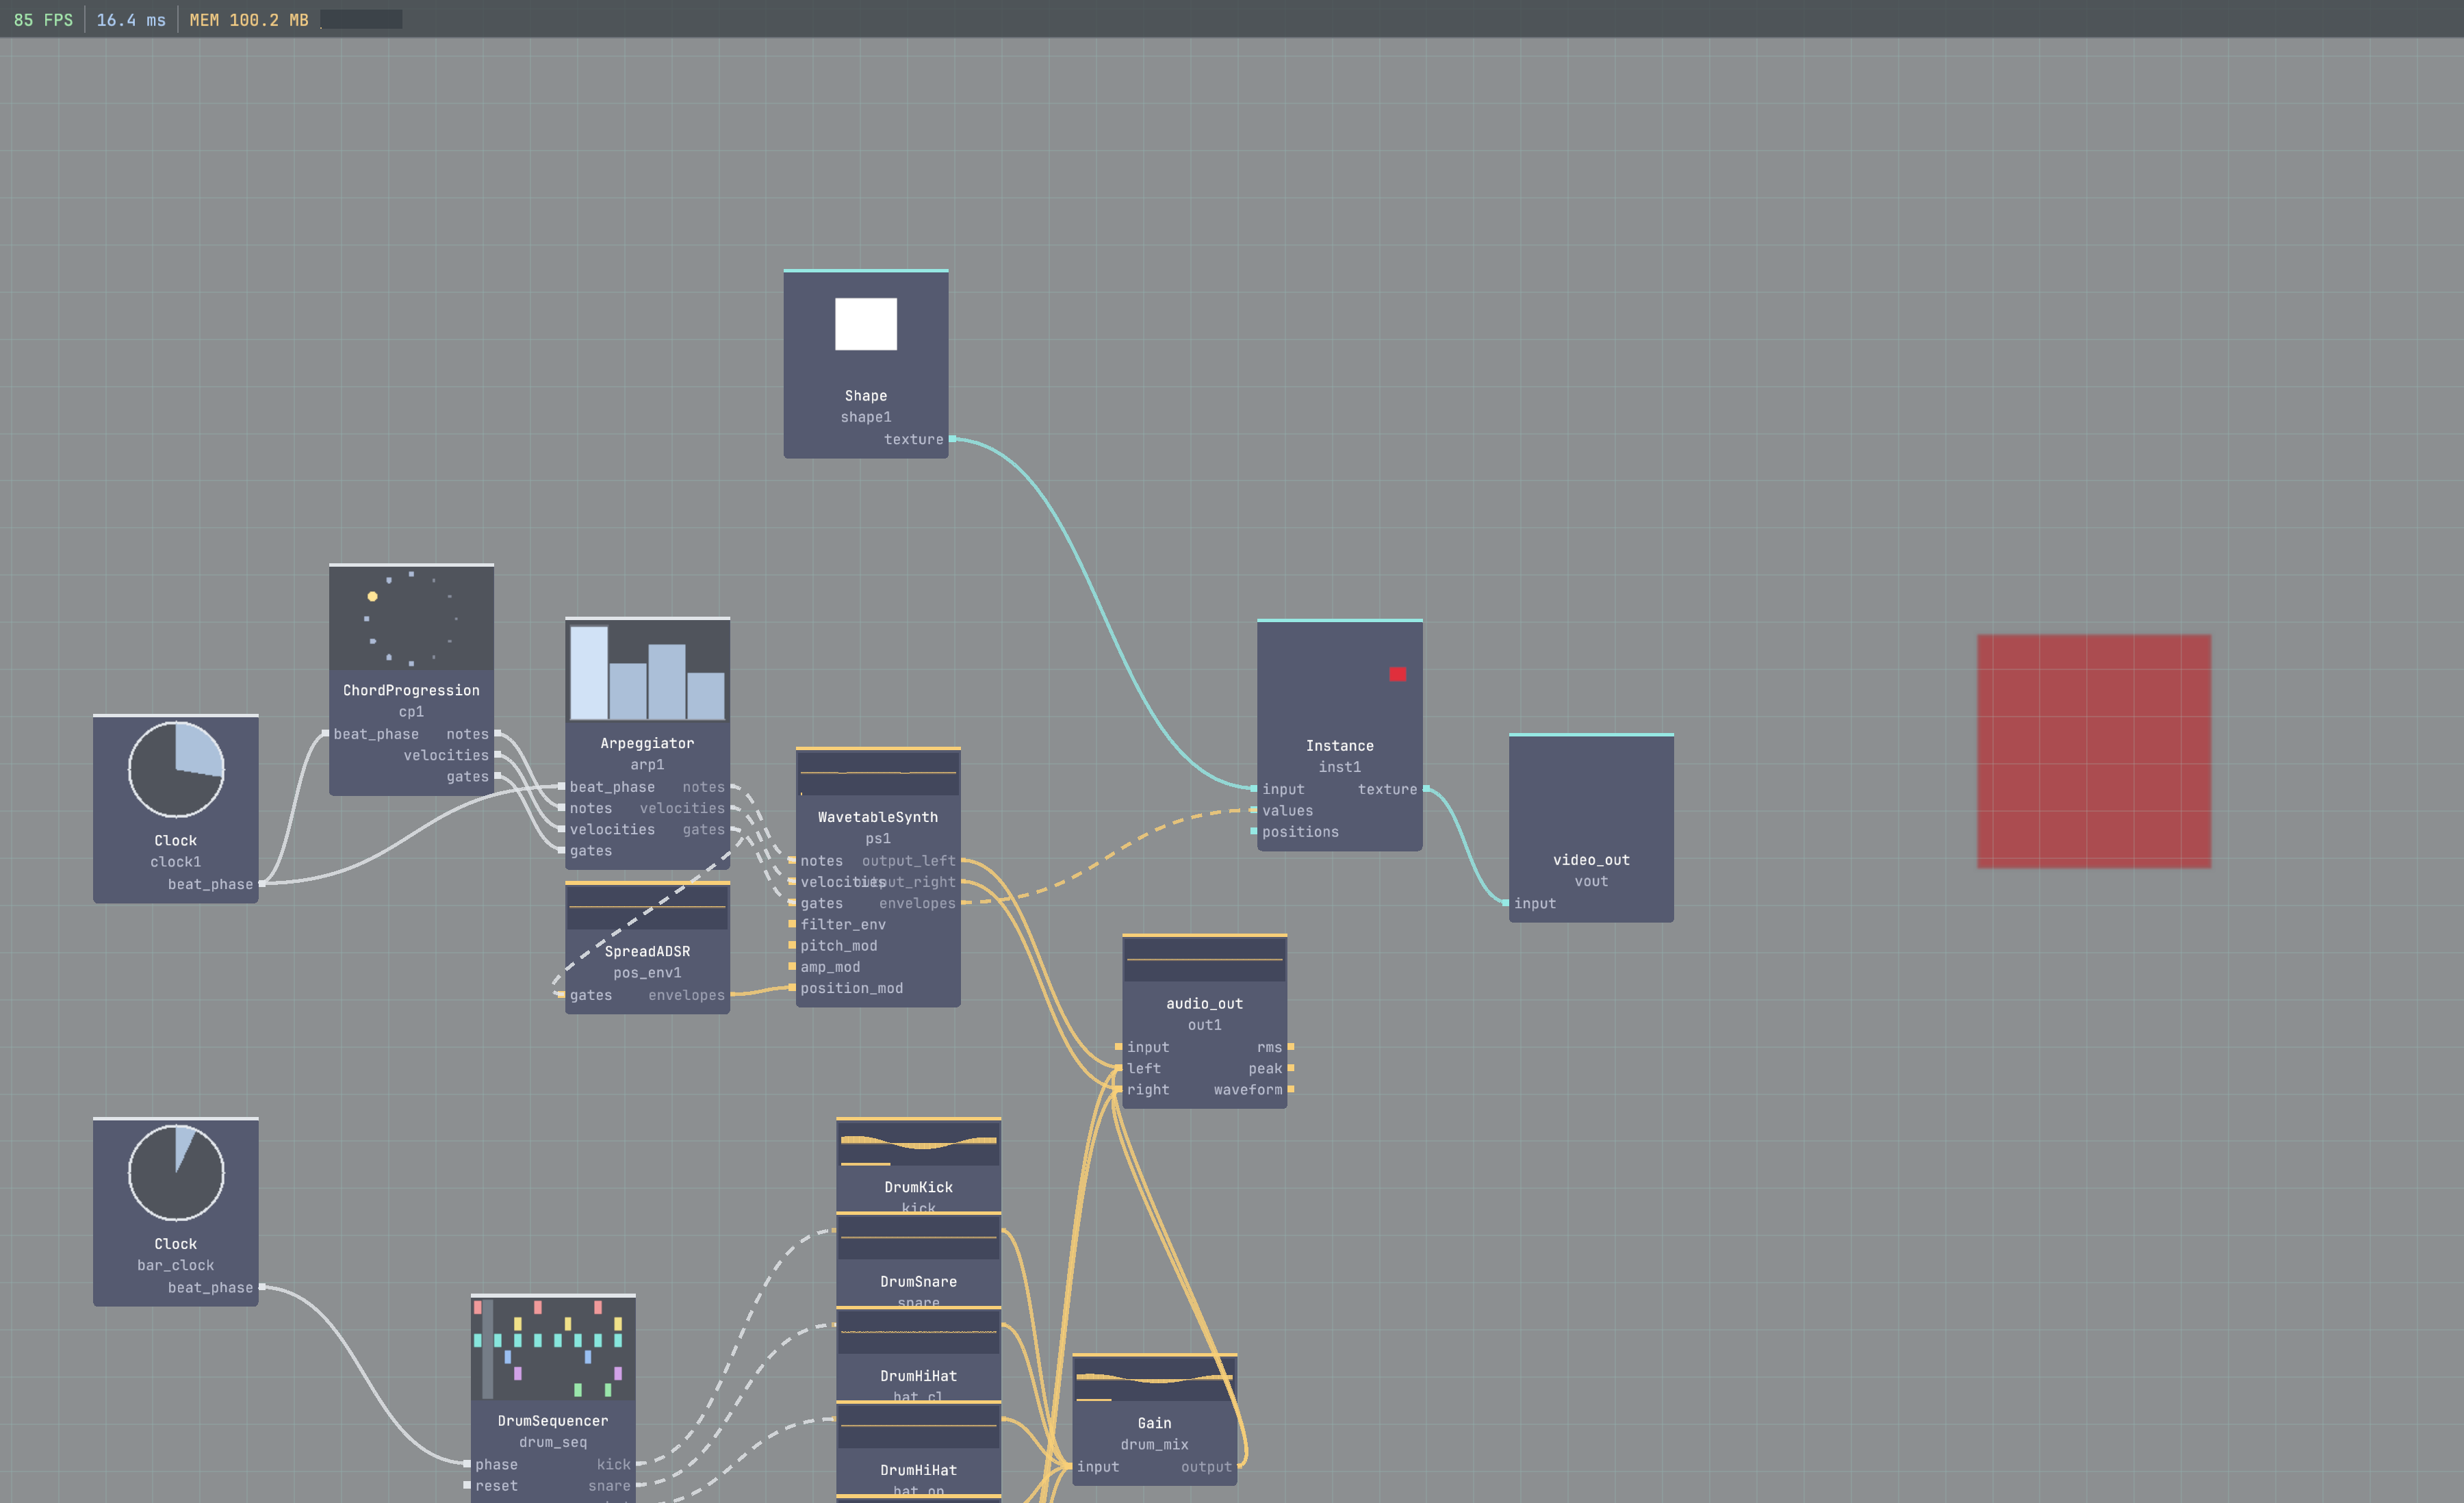Click the WavetableSynth envelopes output port

click(964, 903)
